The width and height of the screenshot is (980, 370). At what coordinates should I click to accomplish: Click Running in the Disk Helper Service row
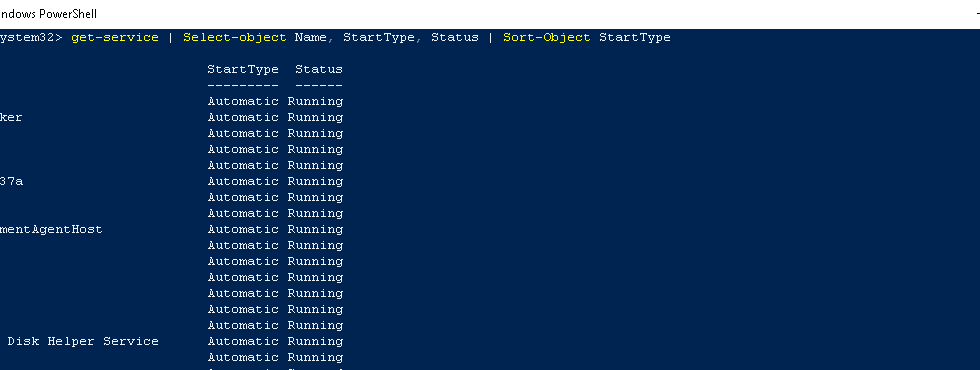coord(315,341)
